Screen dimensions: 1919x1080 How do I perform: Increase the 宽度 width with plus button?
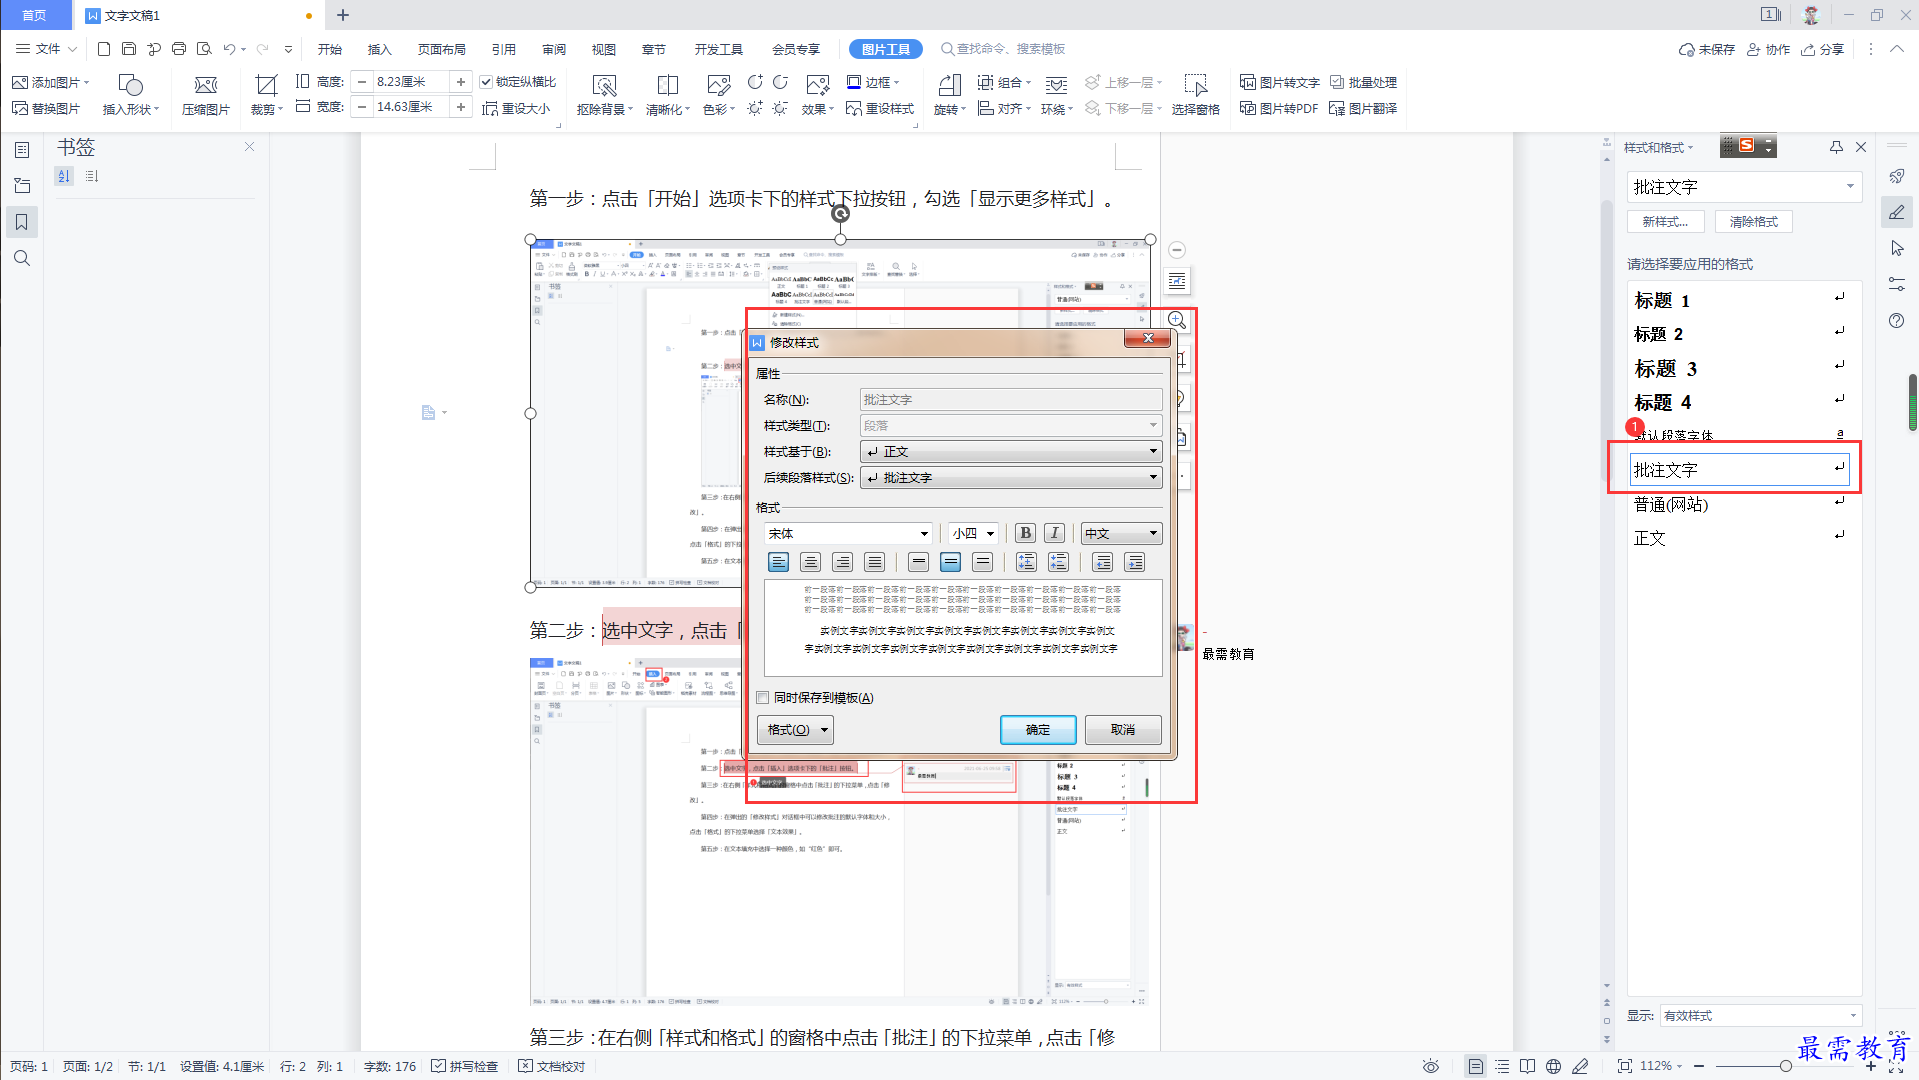coord(461,107)
